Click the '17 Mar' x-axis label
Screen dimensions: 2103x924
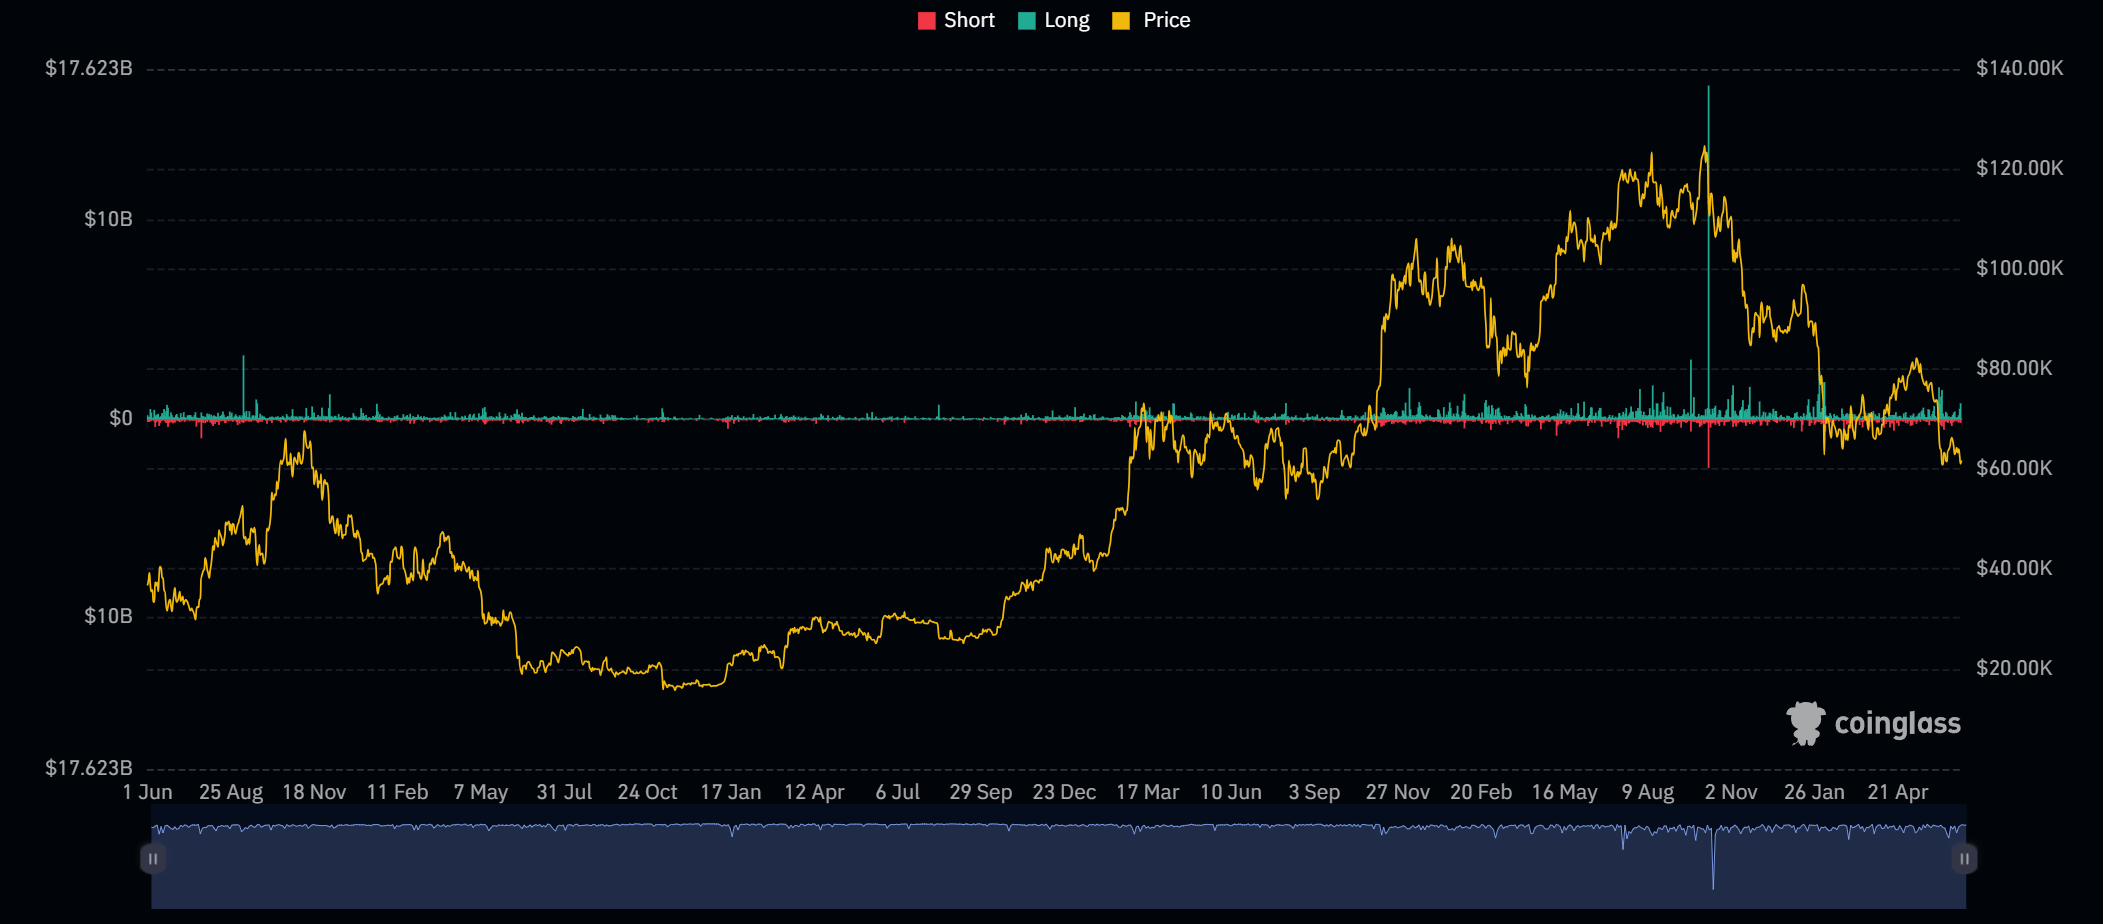[1148, 792]
